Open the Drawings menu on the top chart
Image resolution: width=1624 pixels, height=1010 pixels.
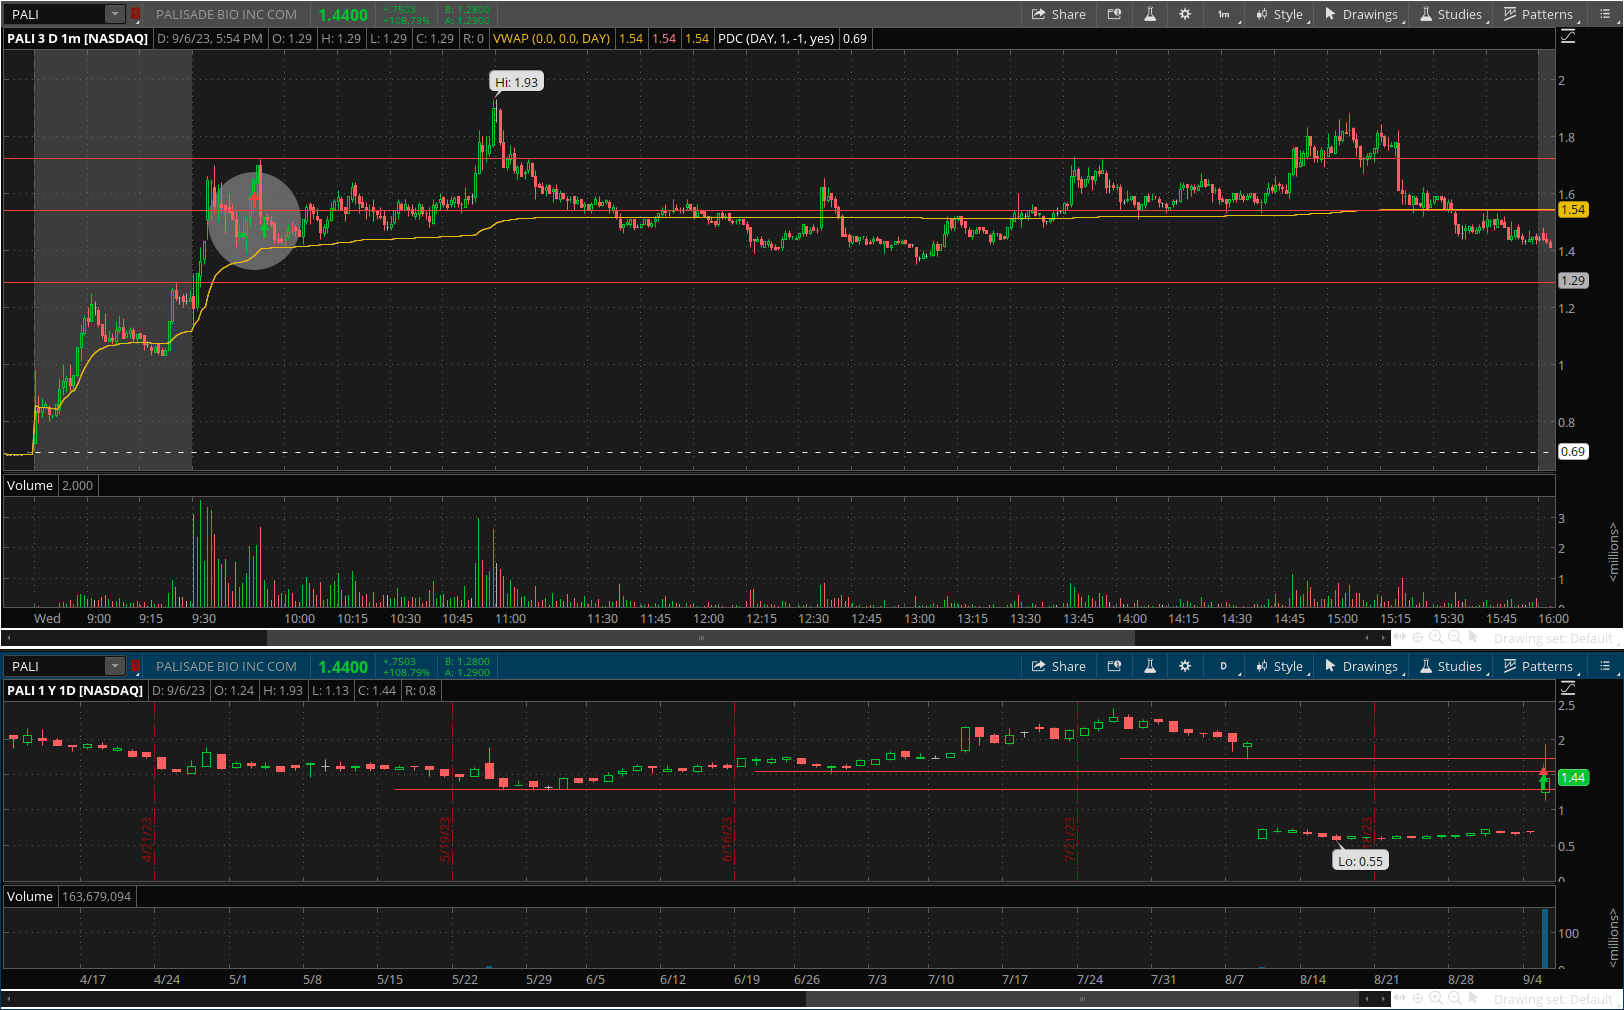tap(1361, 14)
